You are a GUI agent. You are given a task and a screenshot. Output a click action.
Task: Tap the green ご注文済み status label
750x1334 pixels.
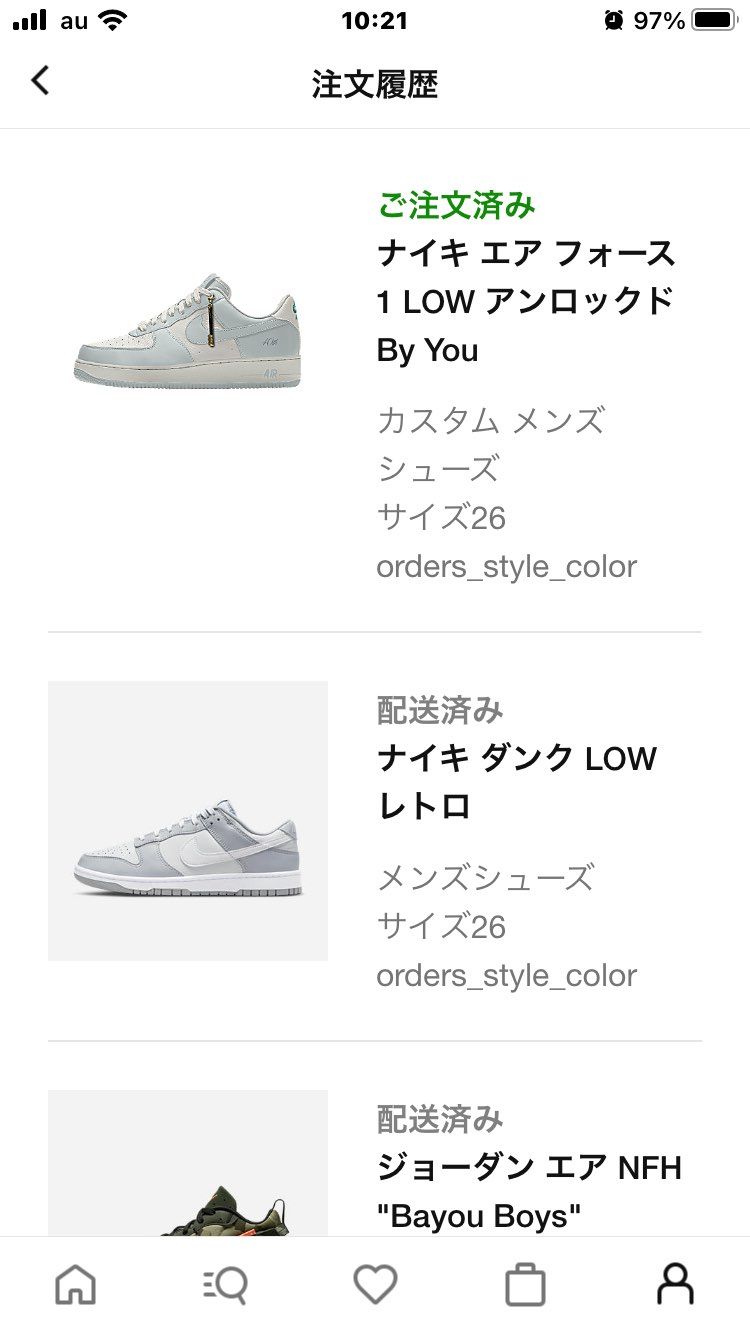click(x=456, y=206)
